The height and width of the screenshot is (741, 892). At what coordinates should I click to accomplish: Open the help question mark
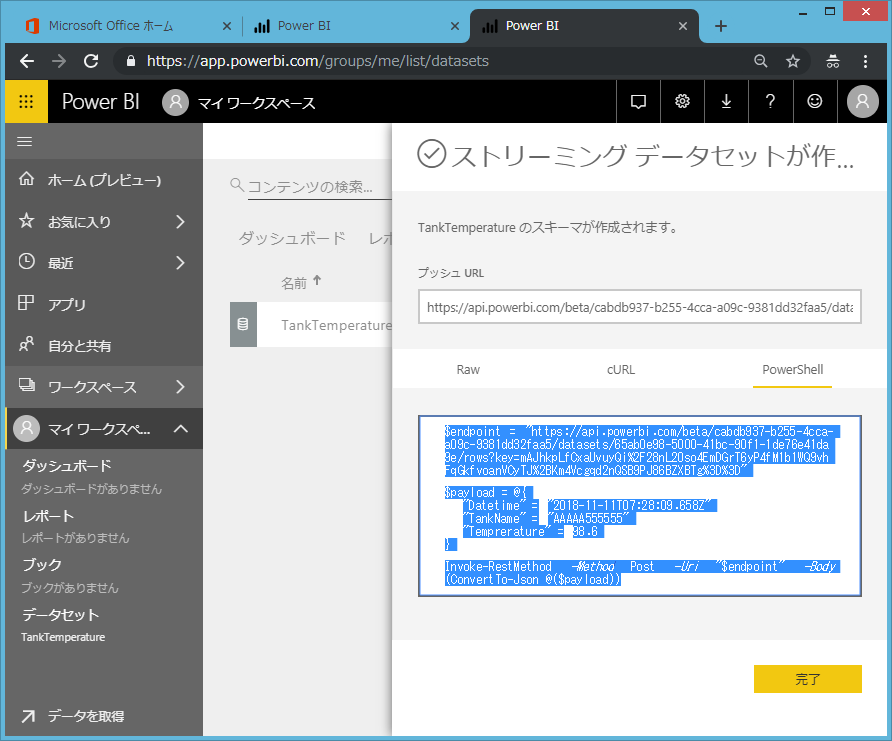[x=770, y=101]
